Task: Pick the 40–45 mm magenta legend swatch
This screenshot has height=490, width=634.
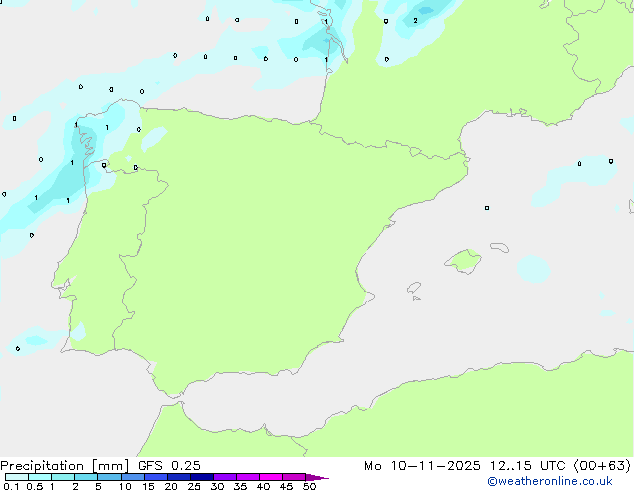Action: coord(271,477)
